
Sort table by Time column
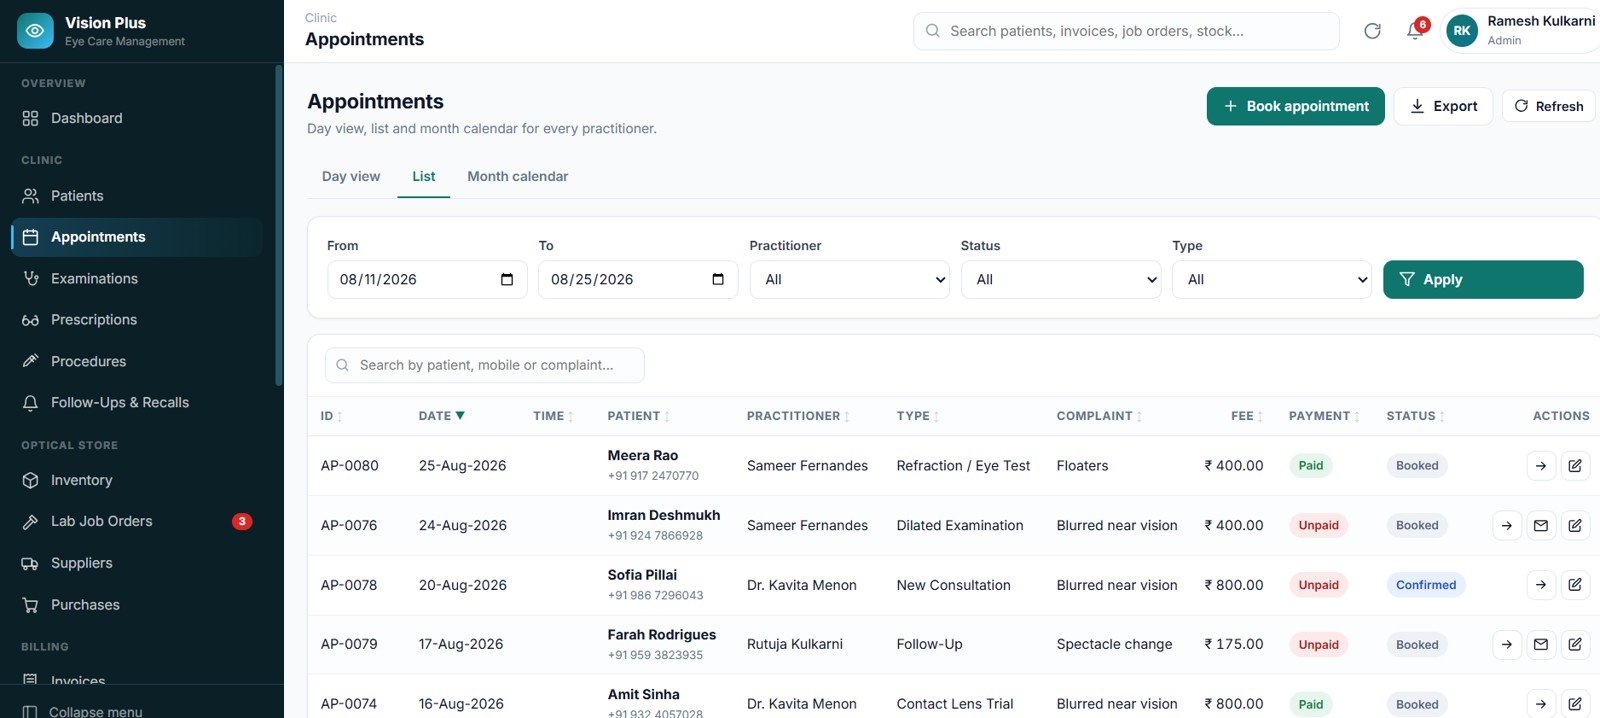553,416
